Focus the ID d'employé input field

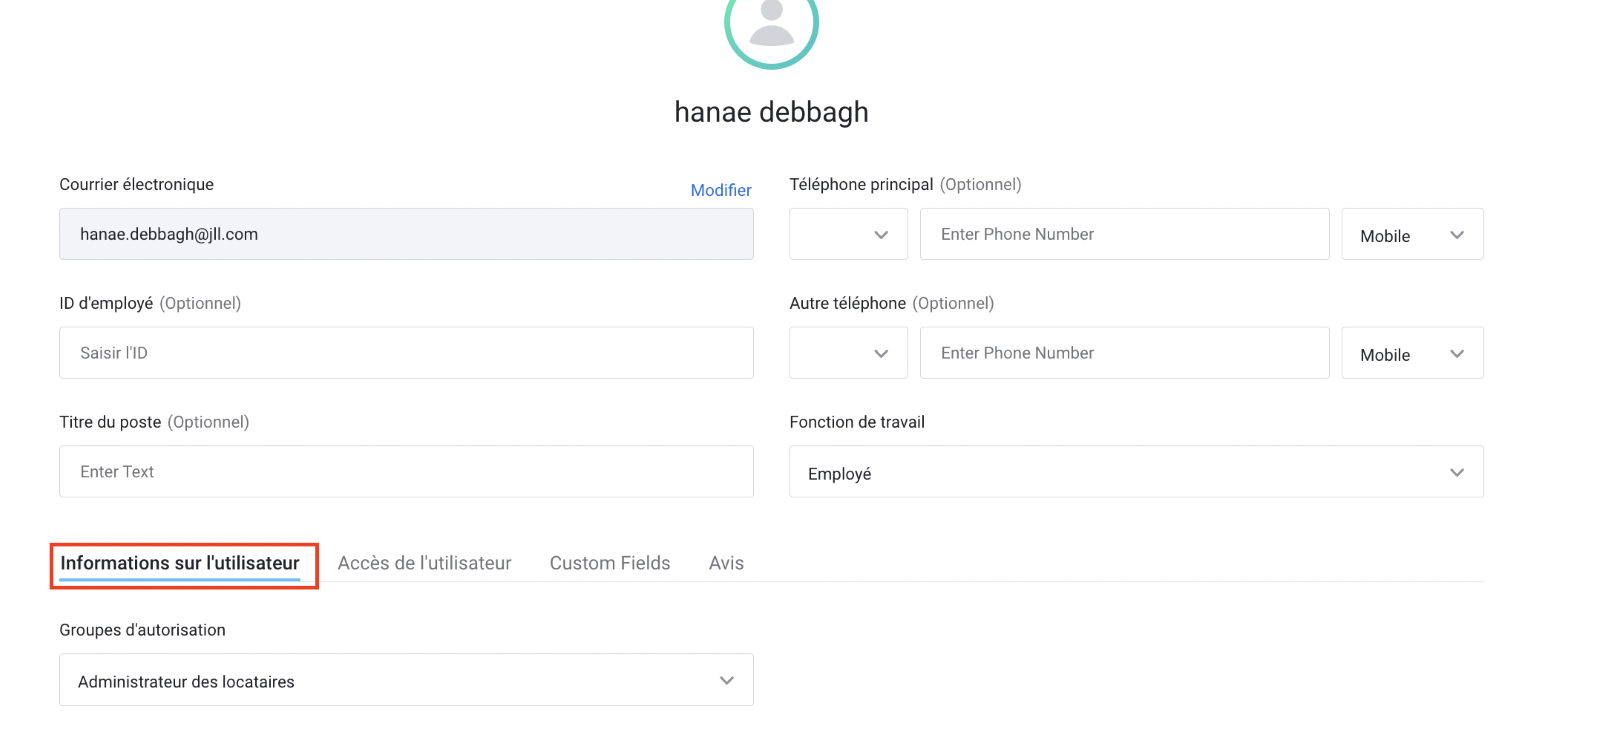(x=406, y=353)
